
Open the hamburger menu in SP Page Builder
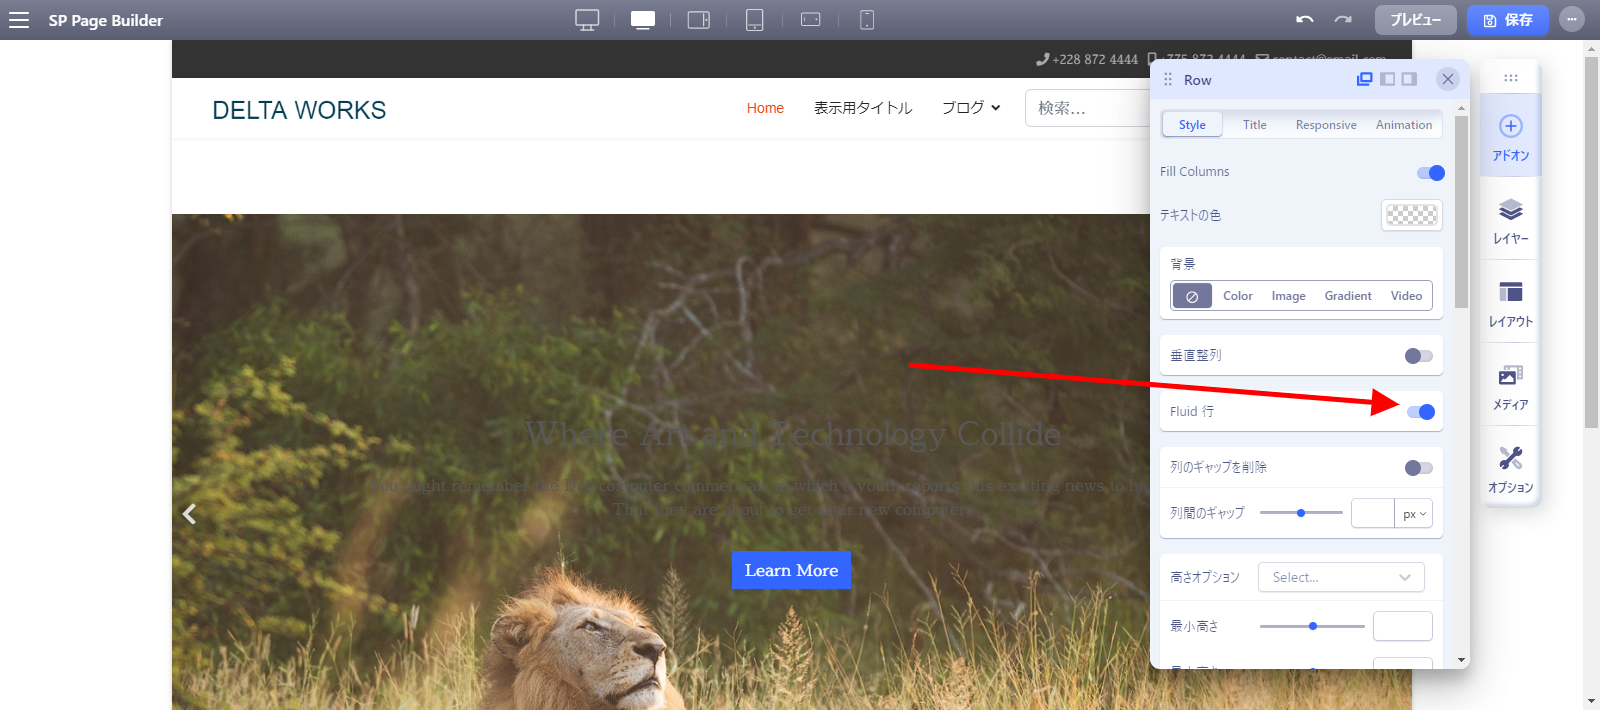[19, 20]
